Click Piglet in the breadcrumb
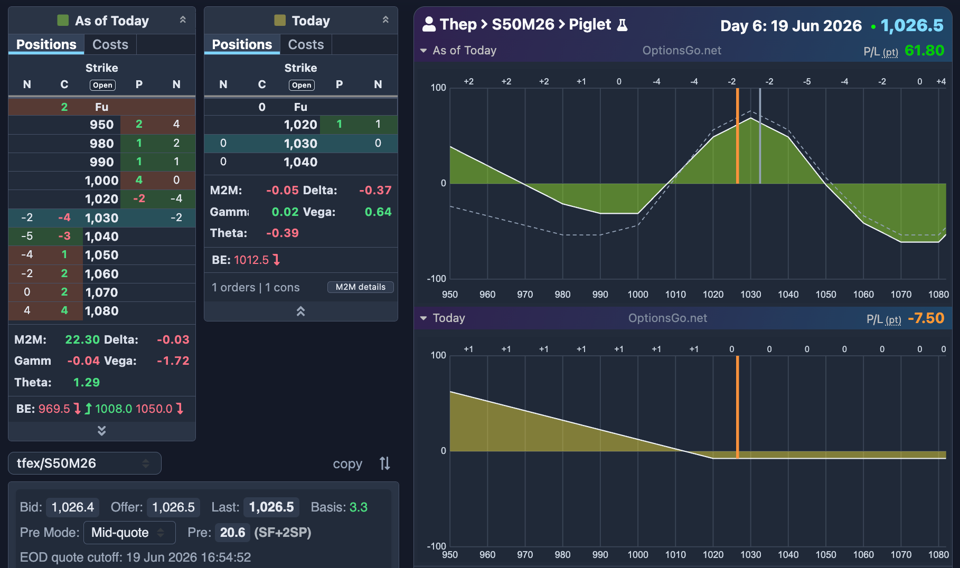 [590, 24]
